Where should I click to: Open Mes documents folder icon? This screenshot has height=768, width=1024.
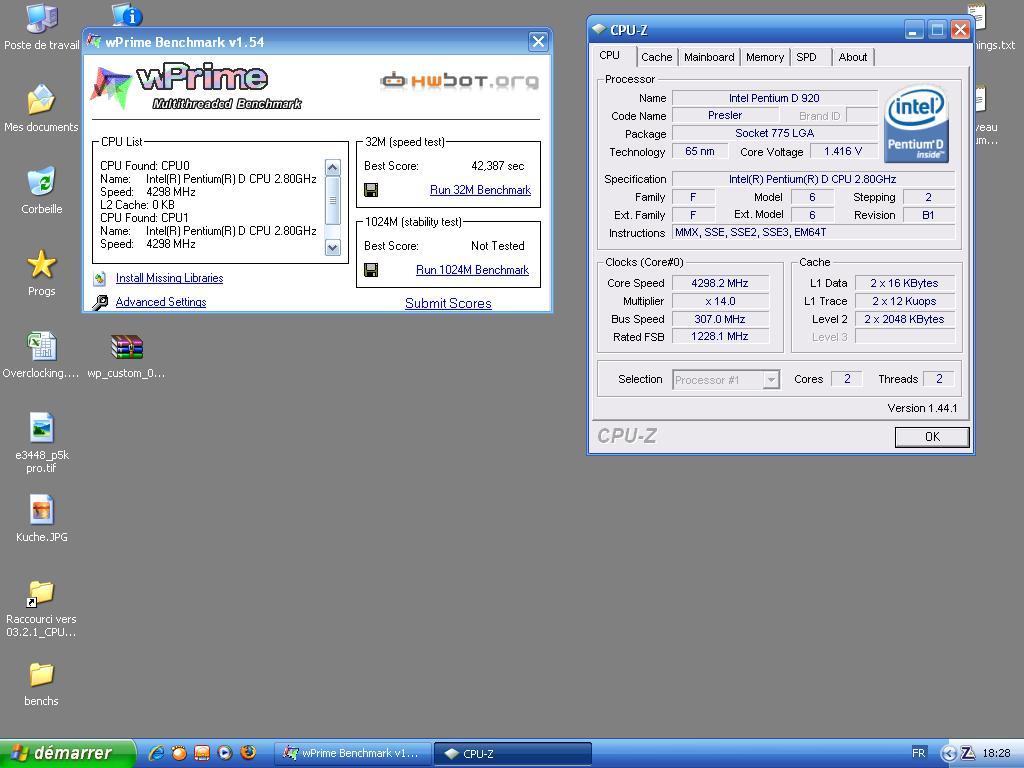(x=41, y=99)
